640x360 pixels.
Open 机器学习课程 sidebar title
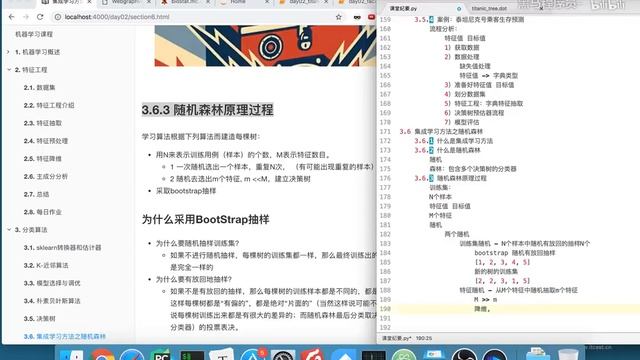[x=34, y=34]
